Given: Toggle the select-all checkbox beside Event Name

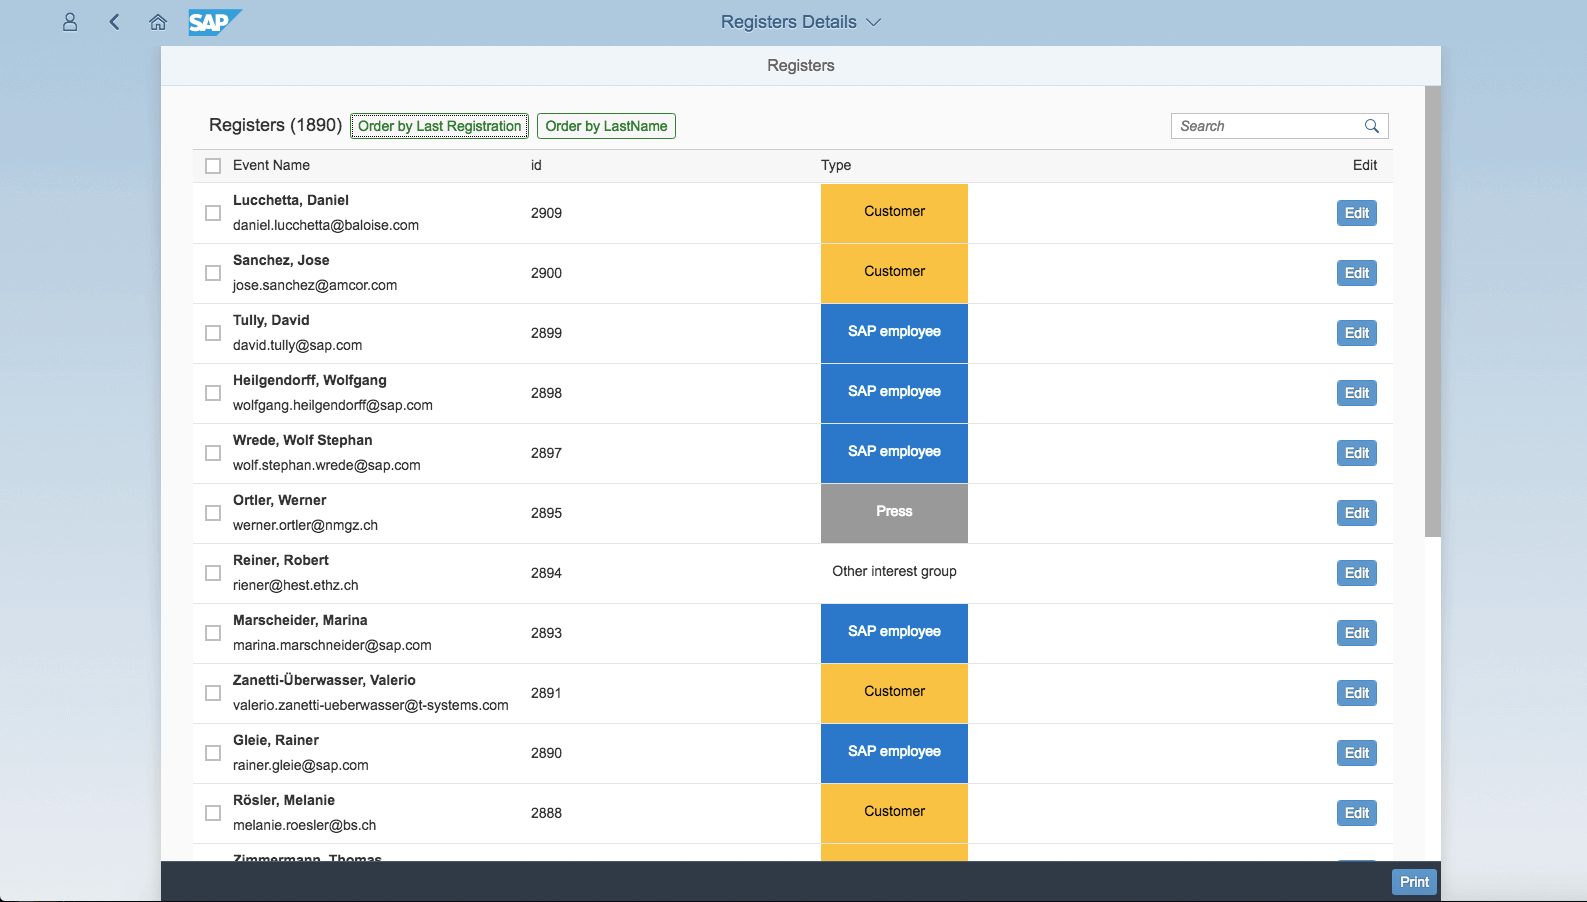Looking at the screenshot, I should (213, 166).
